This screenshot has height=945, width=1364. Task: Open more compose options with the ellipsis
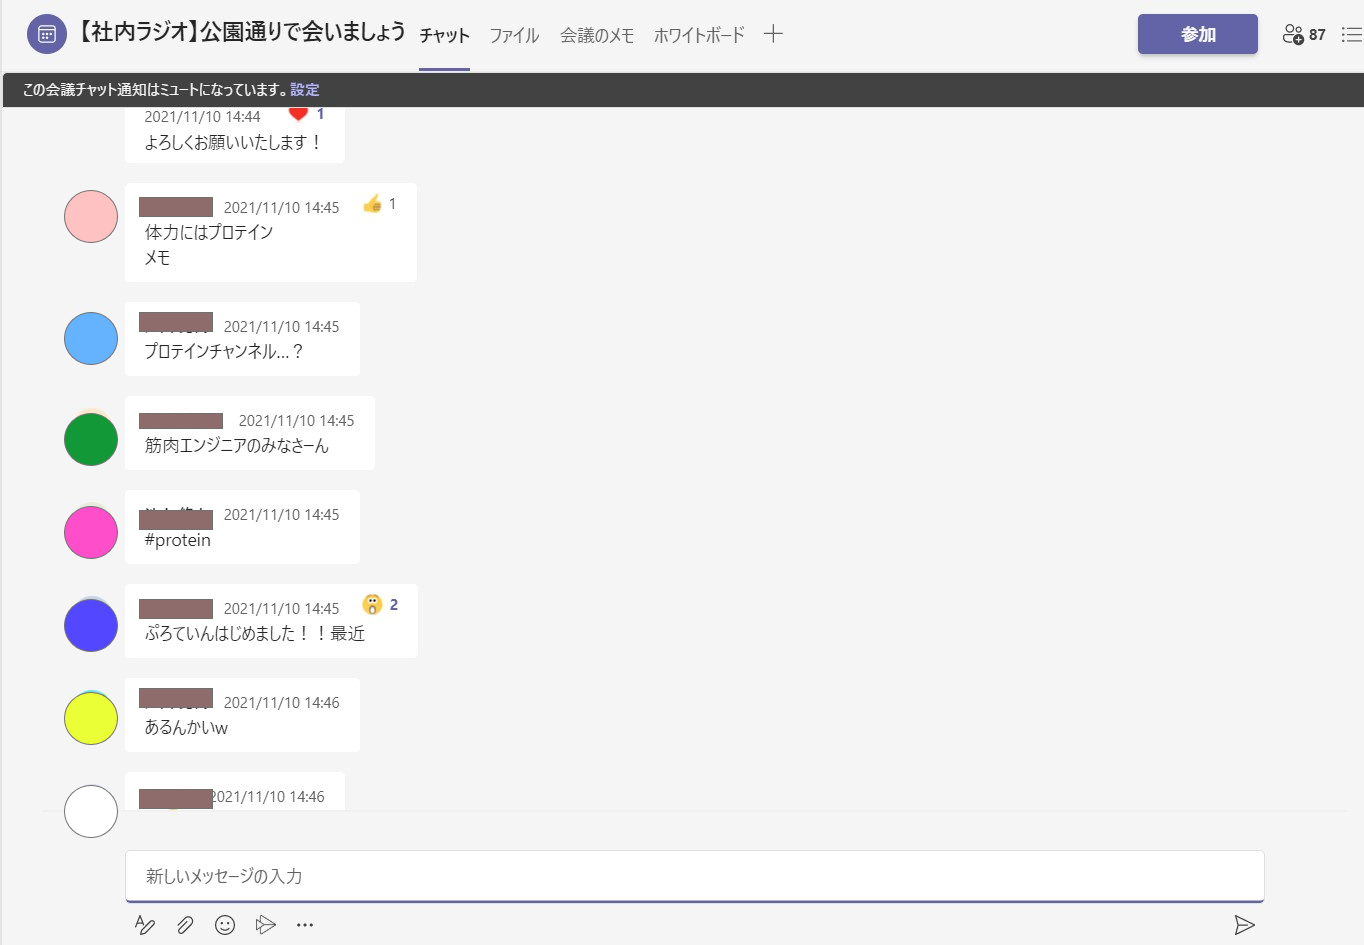click(x=305, y=925)
